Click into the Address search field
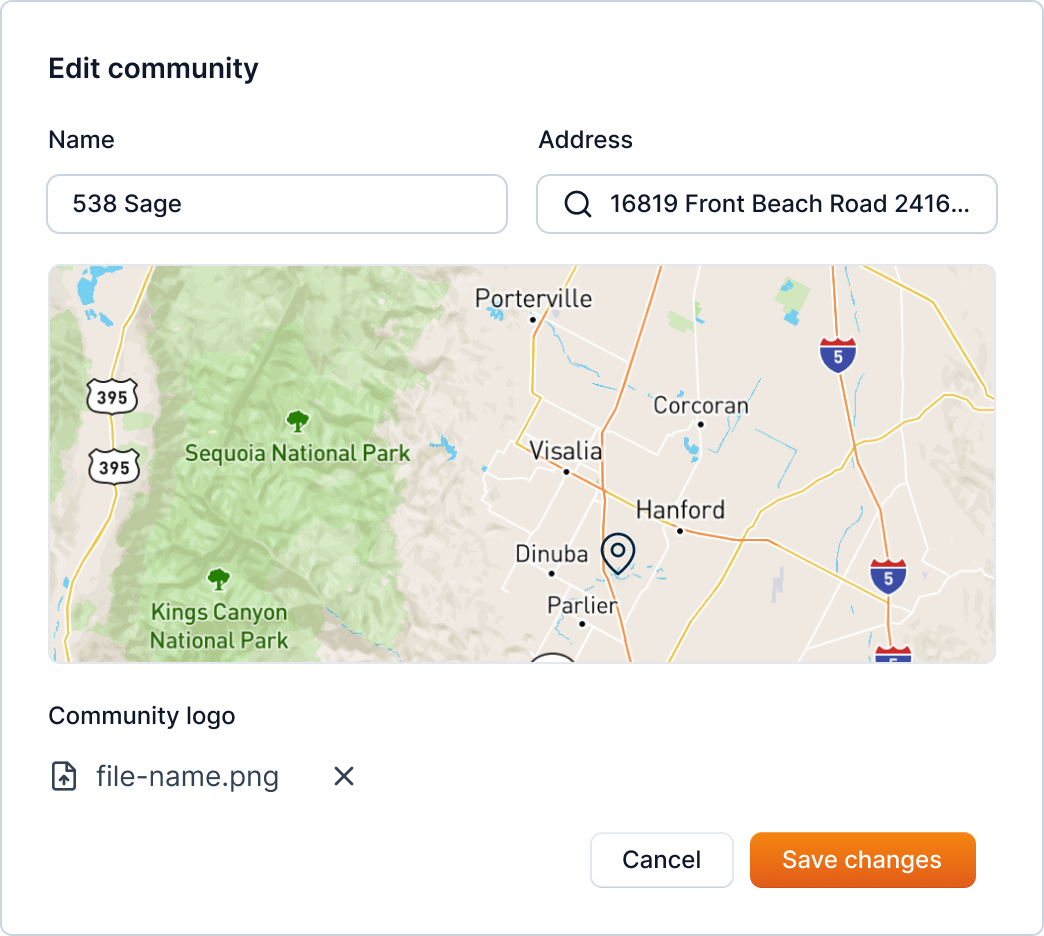This screenshot has height=936, width=1044. (x=790, y=204)
